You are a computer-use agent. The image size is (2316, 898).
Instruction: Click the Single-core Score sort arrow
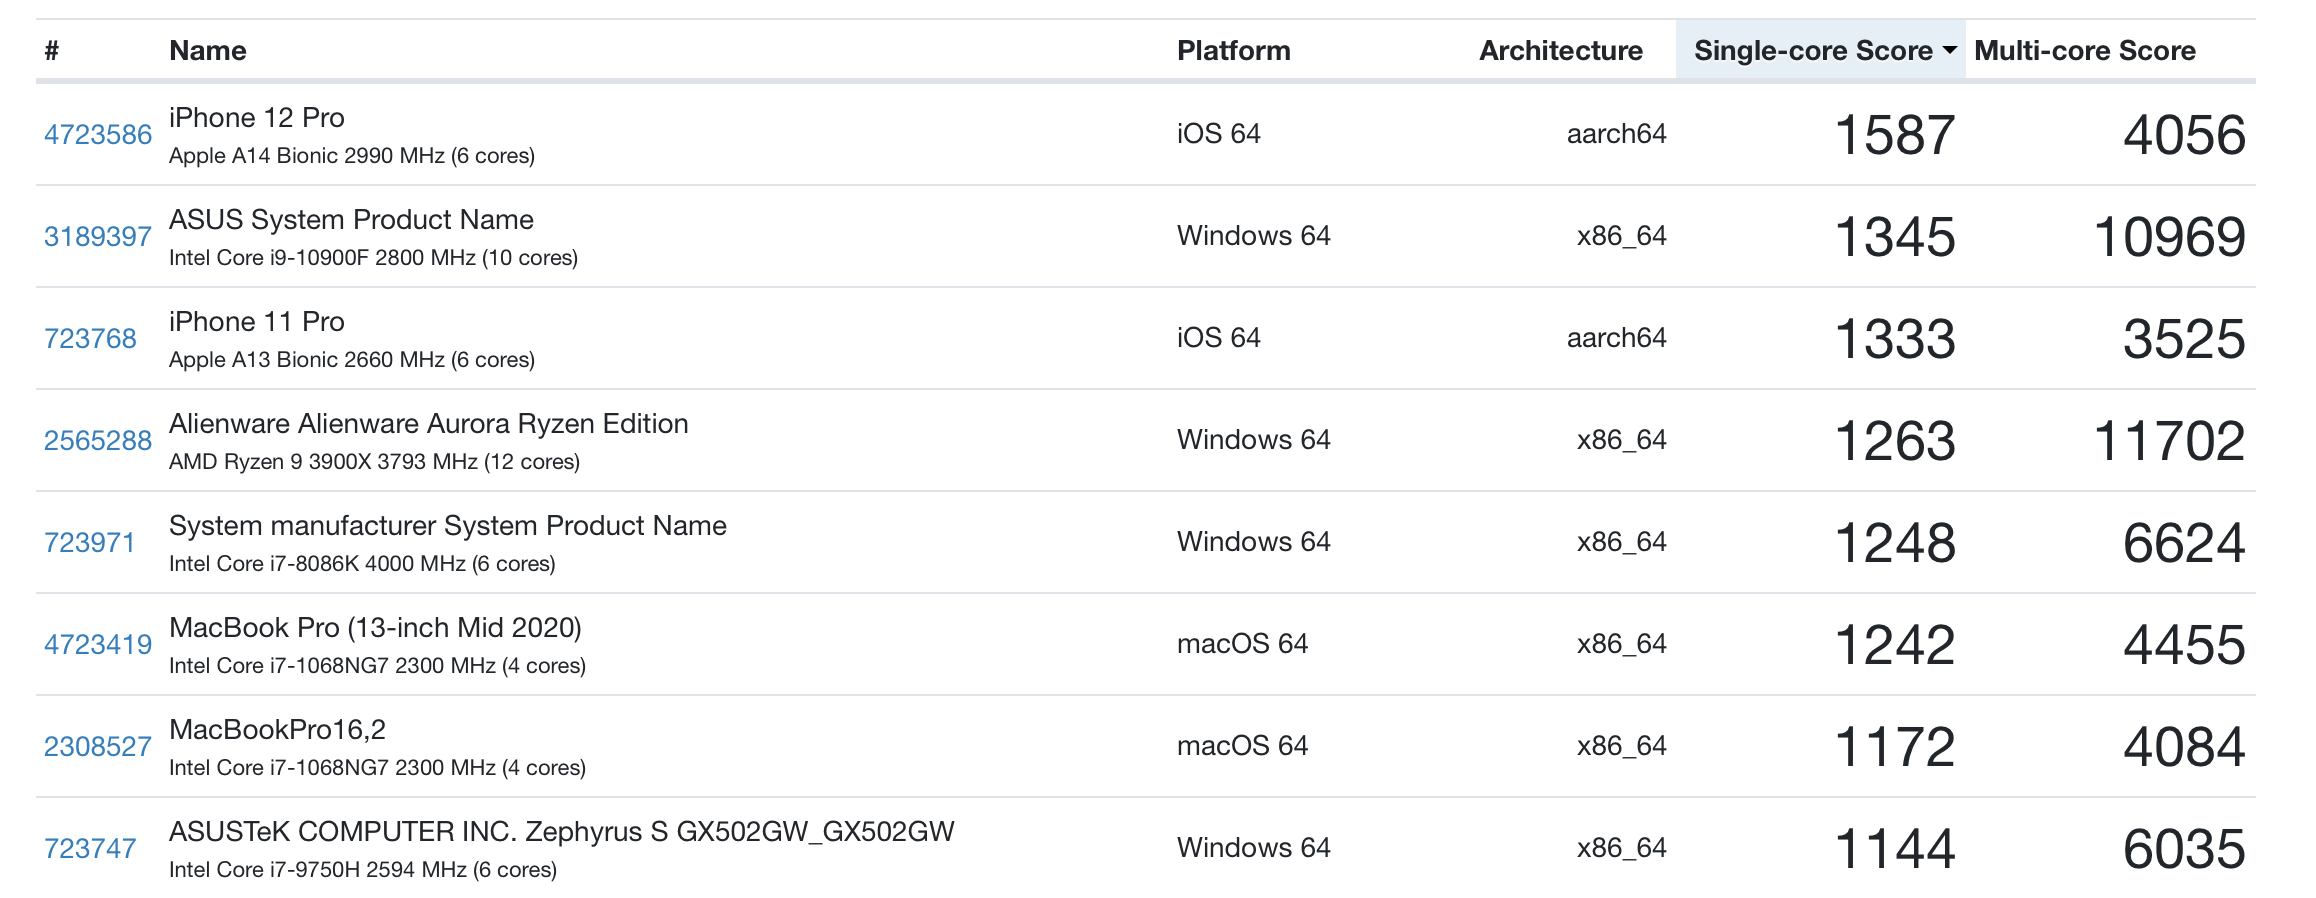pos(1949,50)
